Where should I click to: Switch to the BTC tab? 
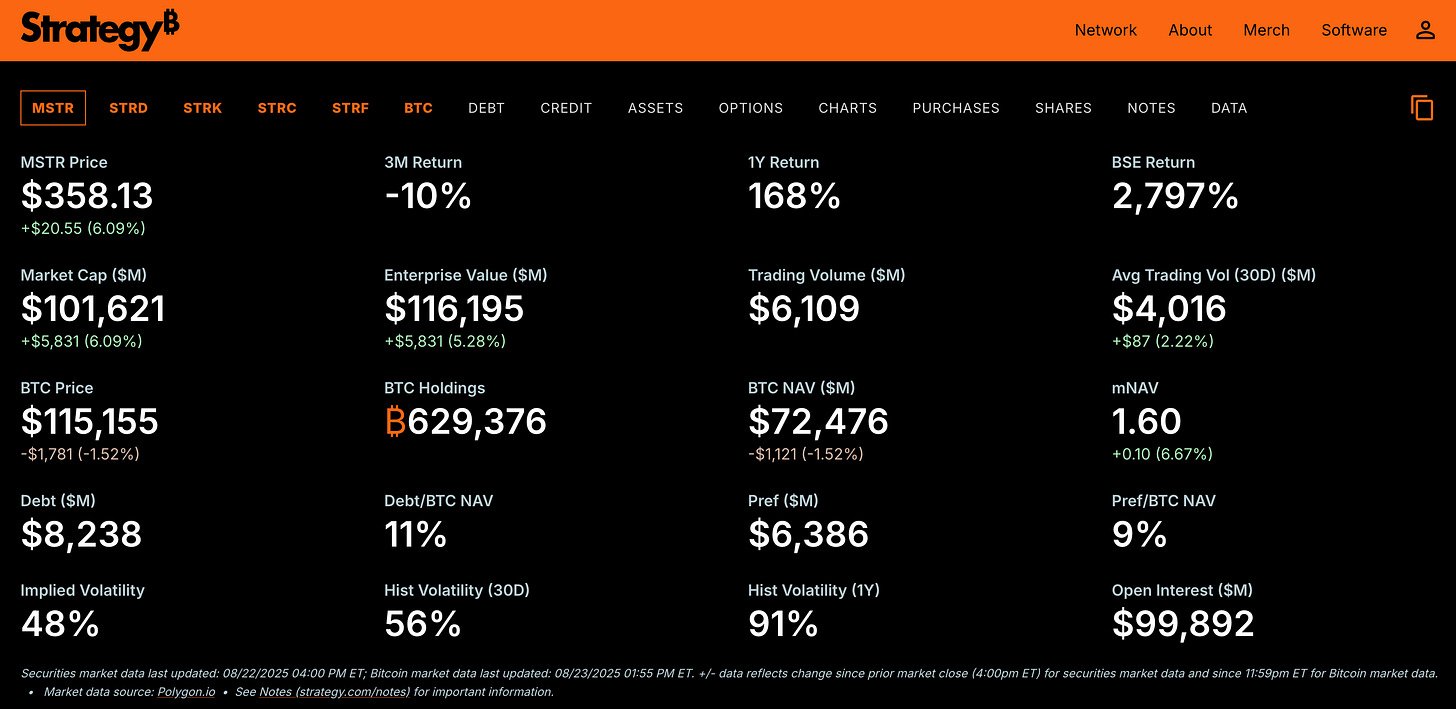pos(418,108)
